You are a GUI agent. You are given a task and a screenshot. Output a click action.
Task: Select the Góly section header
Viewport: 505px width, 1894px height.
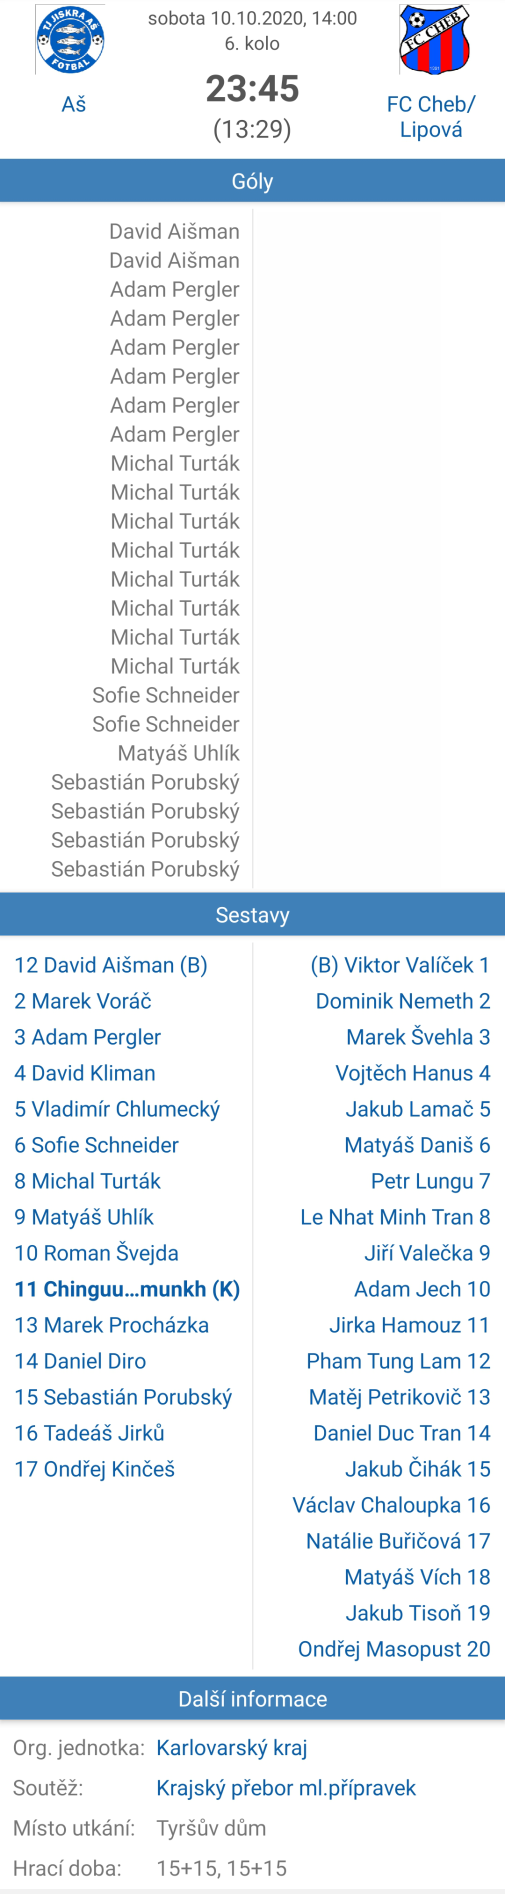coord(252,181)
